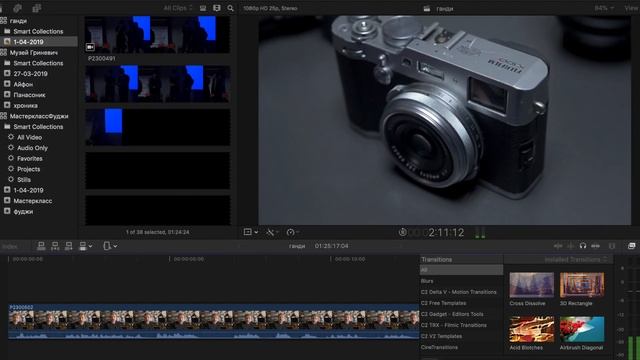Select the C2 Free Templates category

[443, 303]
